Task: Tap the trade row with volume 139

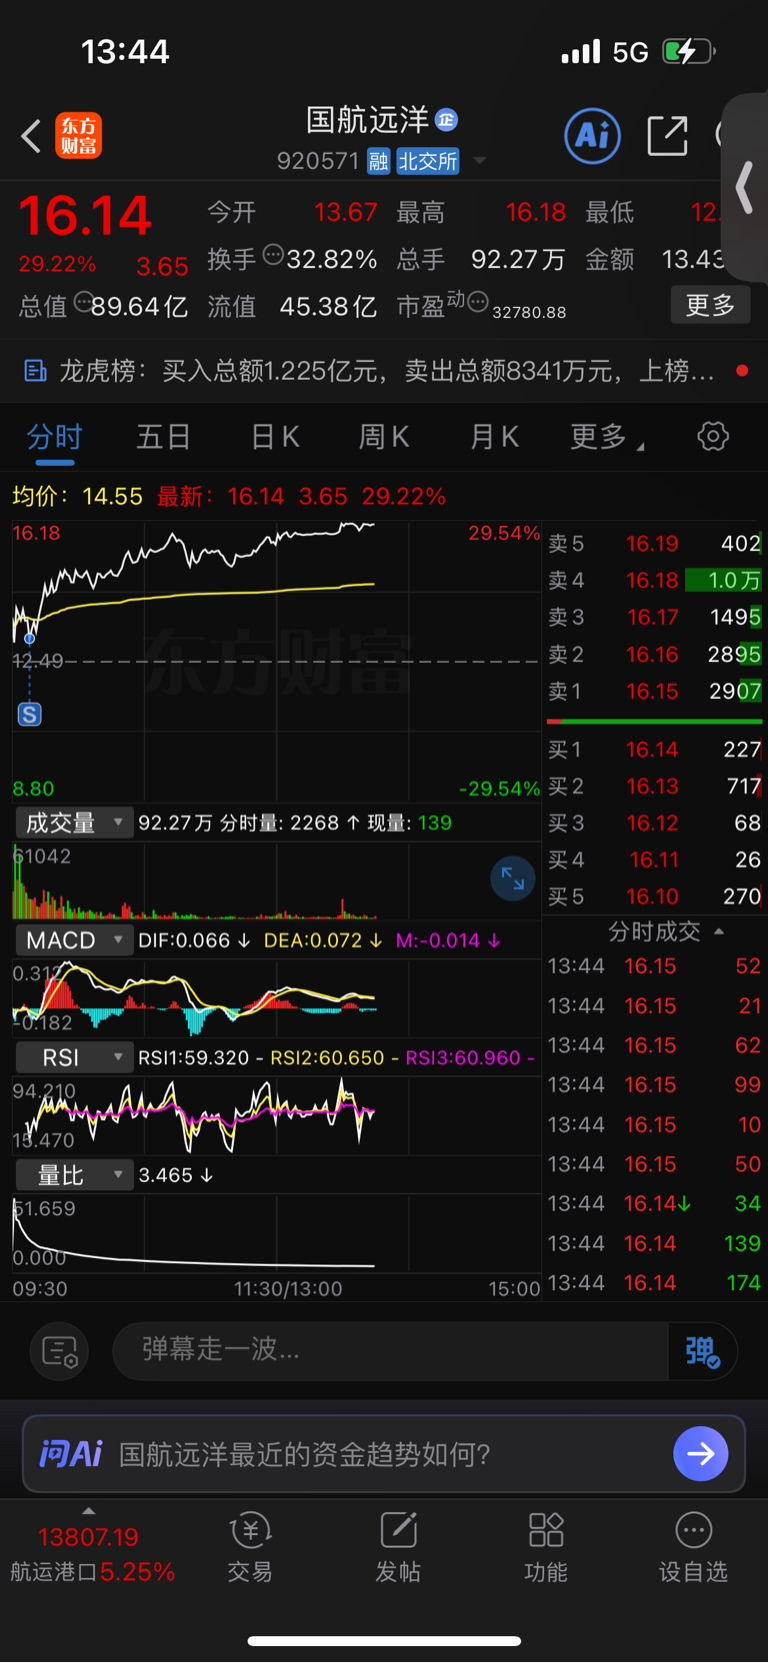Action: pos(654,1244)
